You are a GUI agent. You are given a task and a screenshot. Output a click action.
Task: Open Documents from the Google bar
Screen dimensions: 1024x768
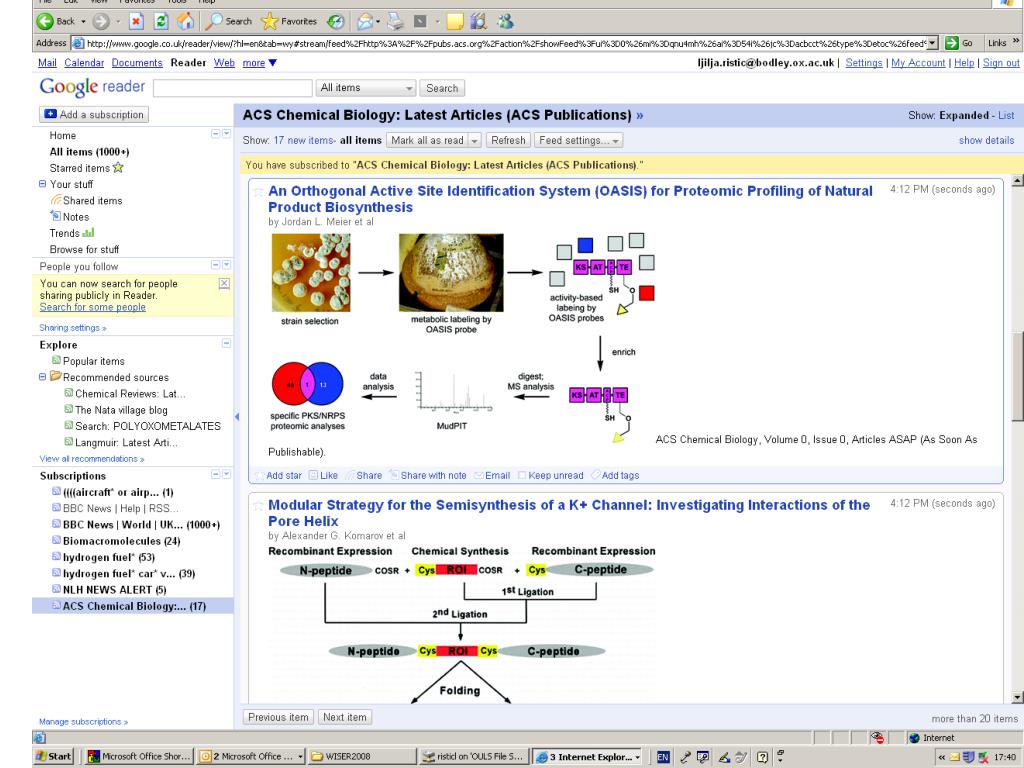click(137, 63)
